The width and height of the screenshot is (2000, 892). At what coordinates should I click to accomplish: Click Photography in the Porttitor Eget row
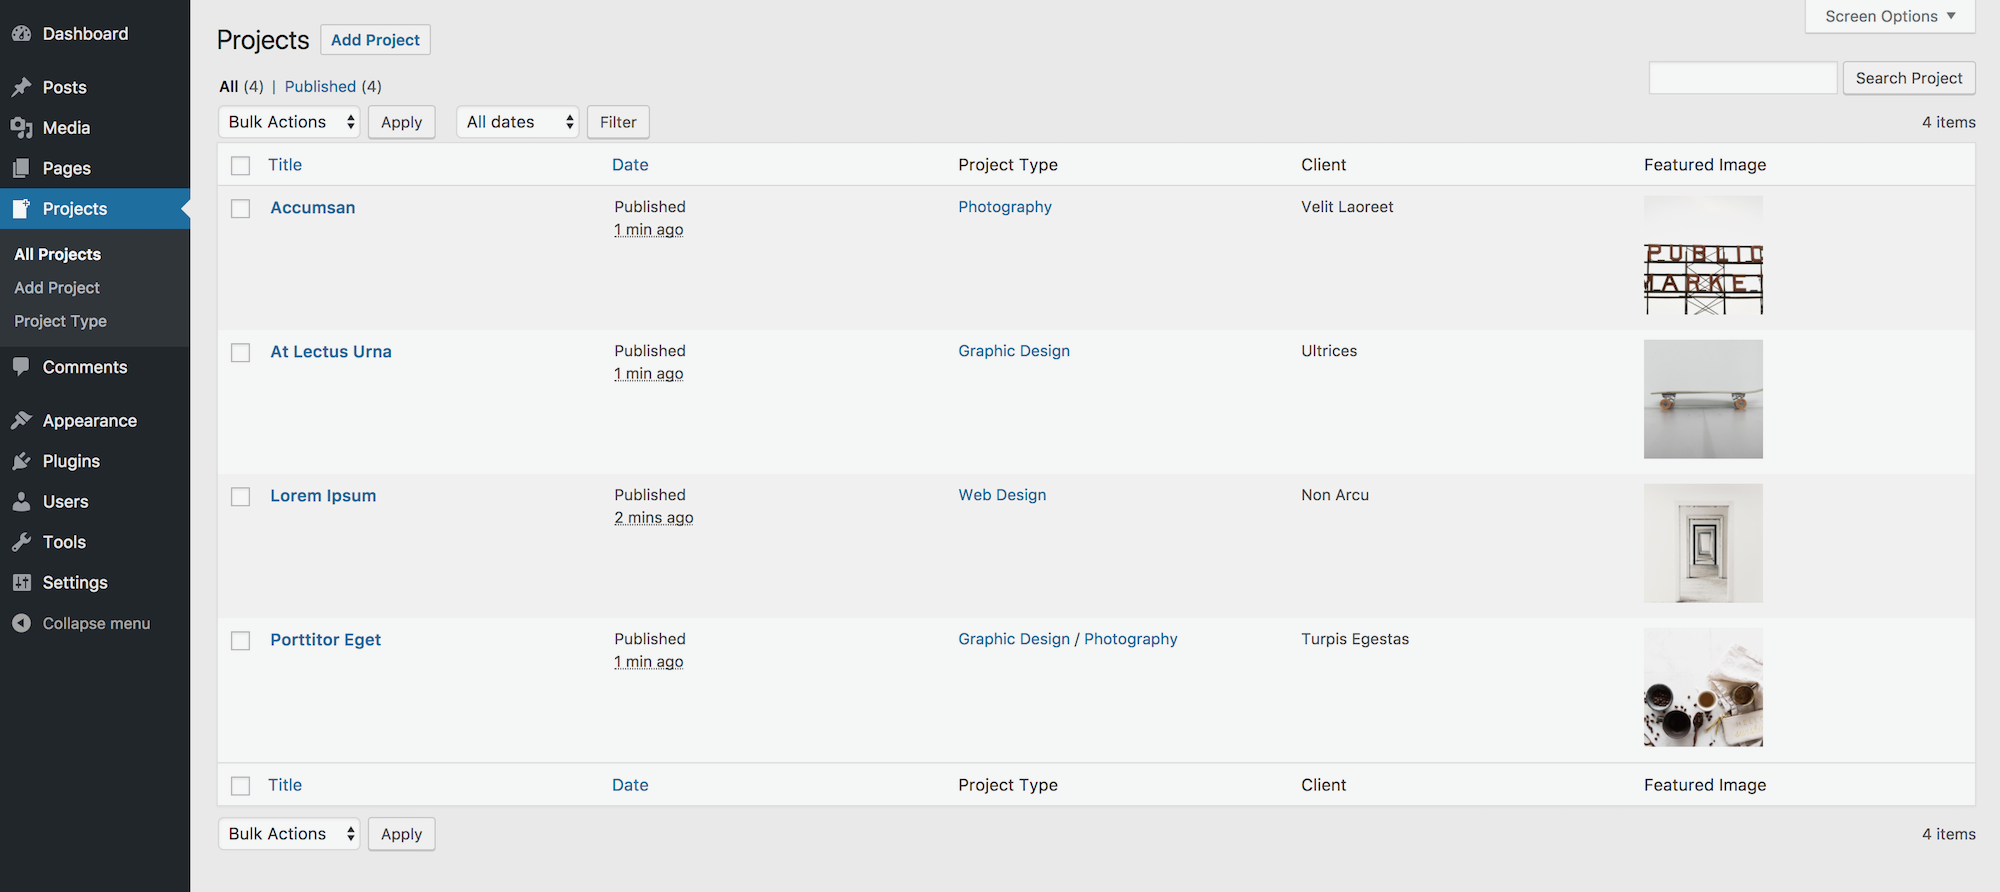pyautogui.click(x=1131, y=639)
